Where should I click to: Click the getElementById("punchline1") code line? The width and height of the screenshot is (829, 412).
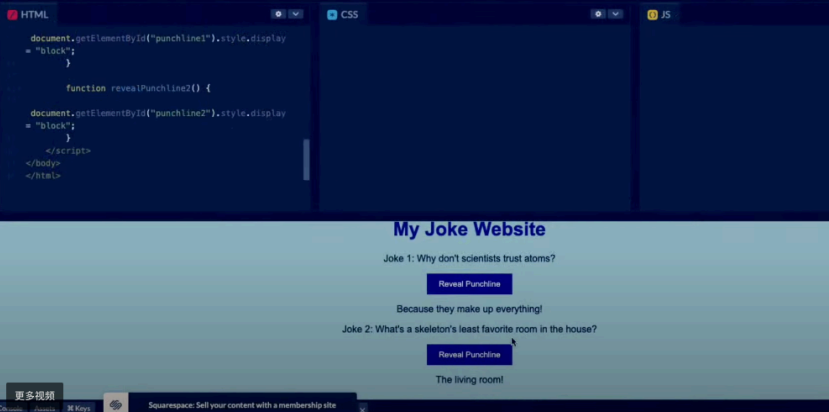point(158,39)
